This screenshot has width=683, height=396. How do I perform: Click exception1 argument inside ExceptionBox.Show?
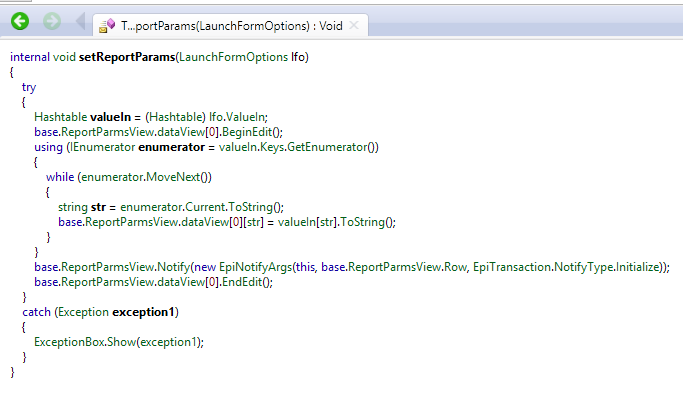[x=169, y=342]
